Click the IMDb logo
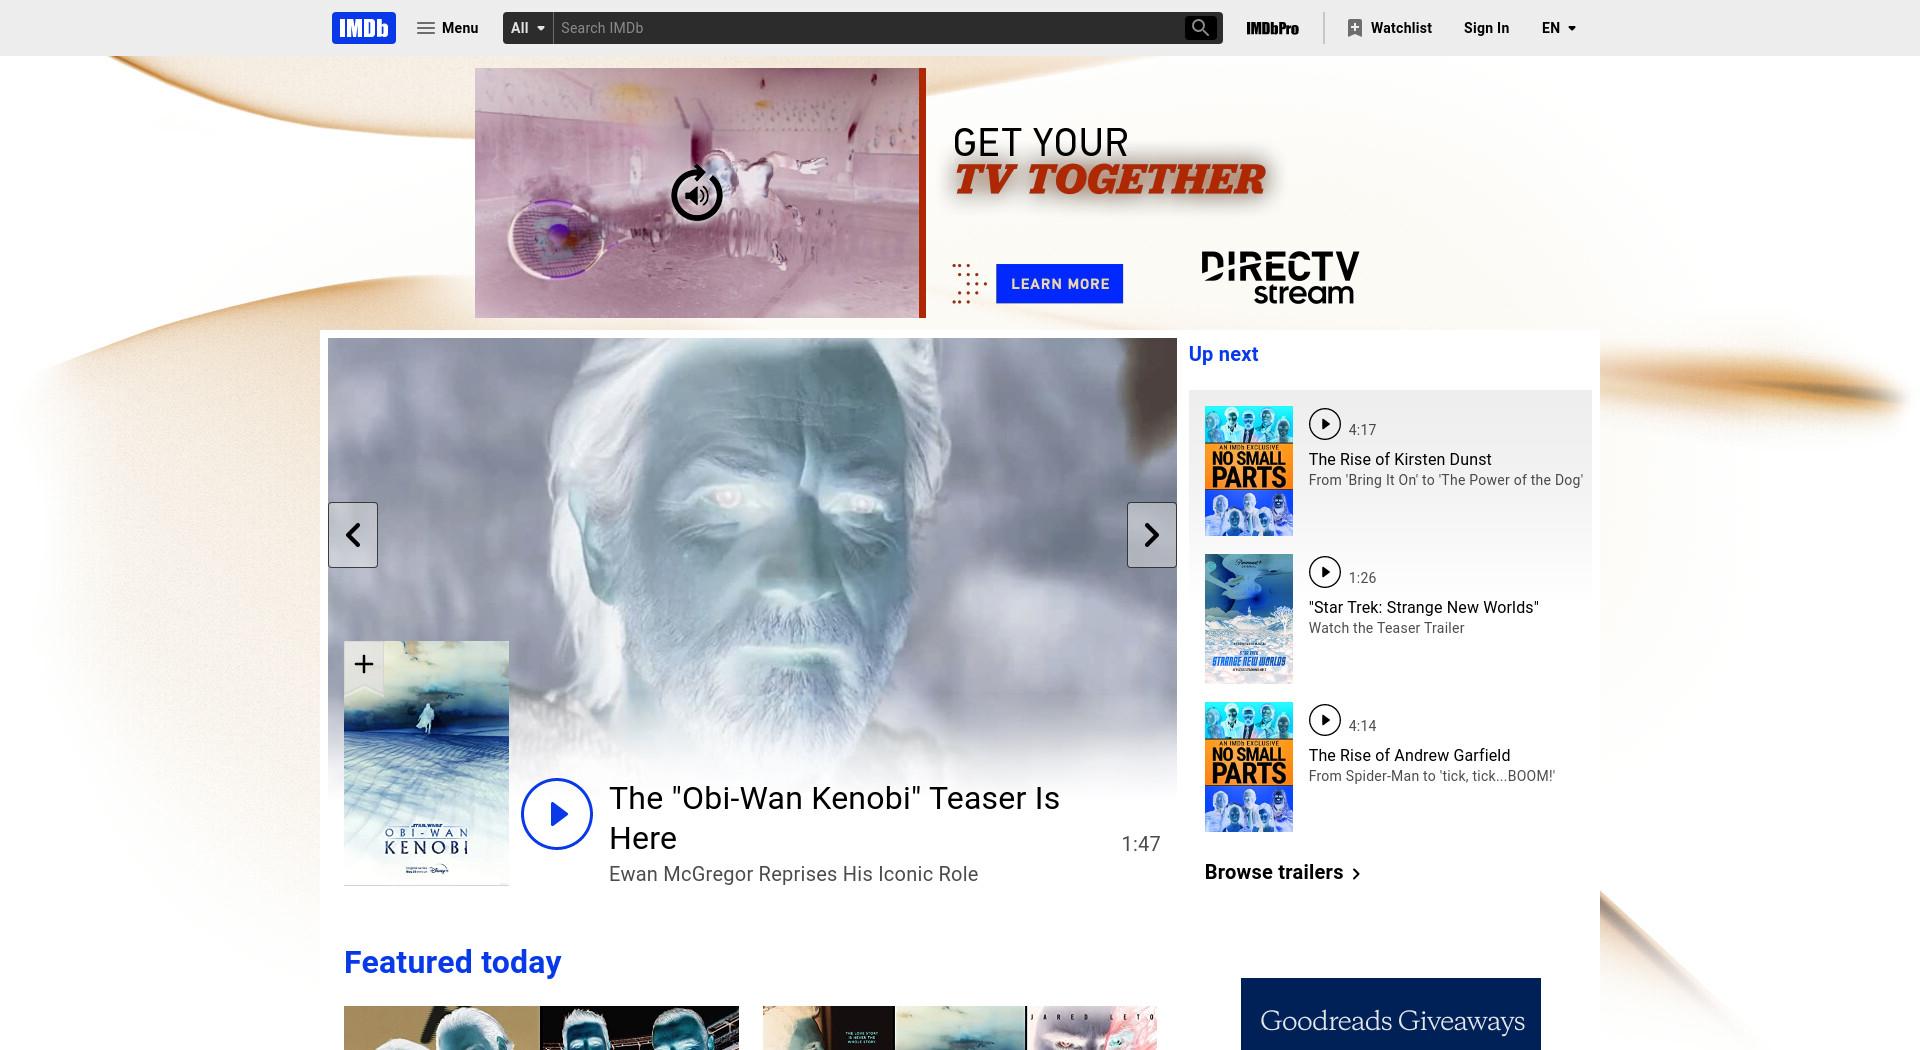Screen dimensions: 1920x1050 364,28
